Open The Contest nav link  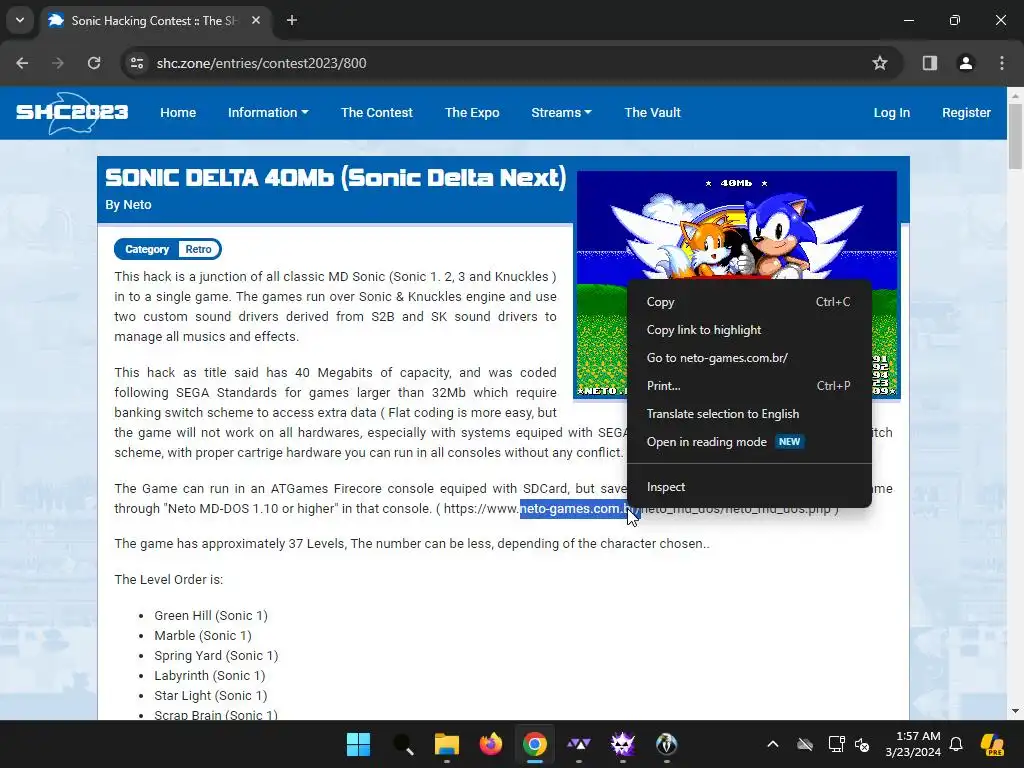(x=377, y=112)
